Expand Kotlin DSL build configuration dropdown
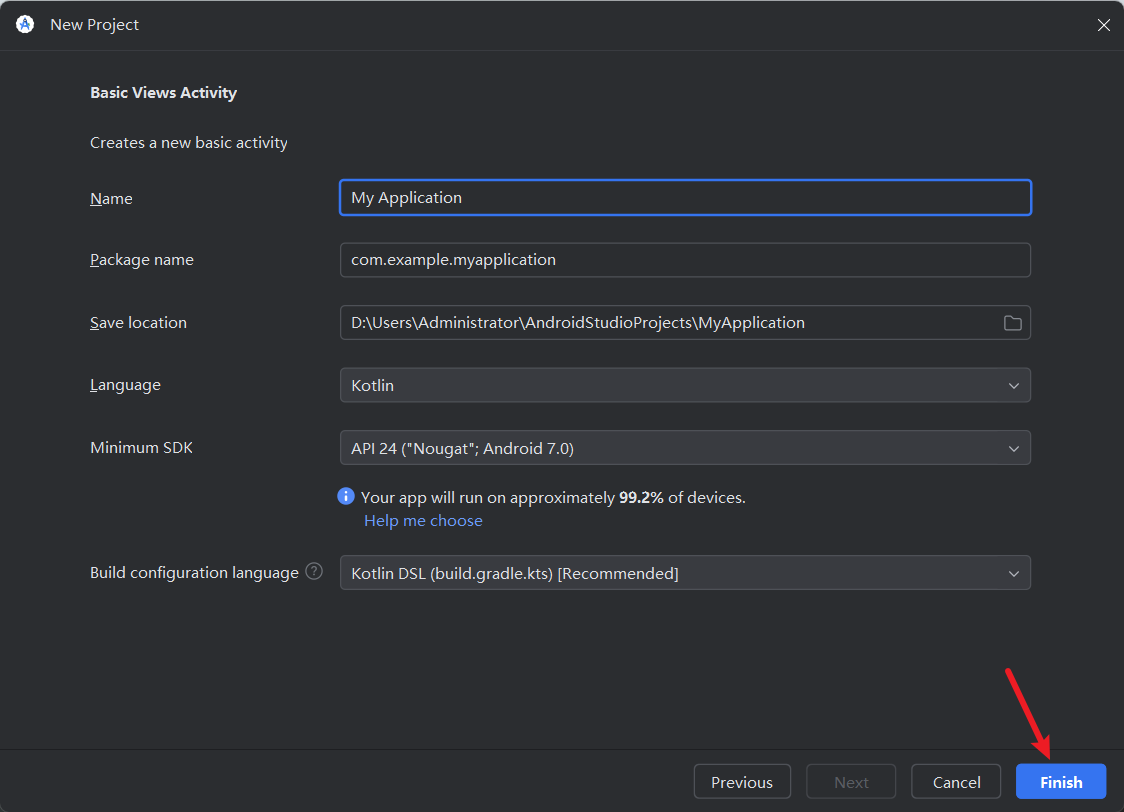This screenshot has width=1124, height=812. pos(685,573)
